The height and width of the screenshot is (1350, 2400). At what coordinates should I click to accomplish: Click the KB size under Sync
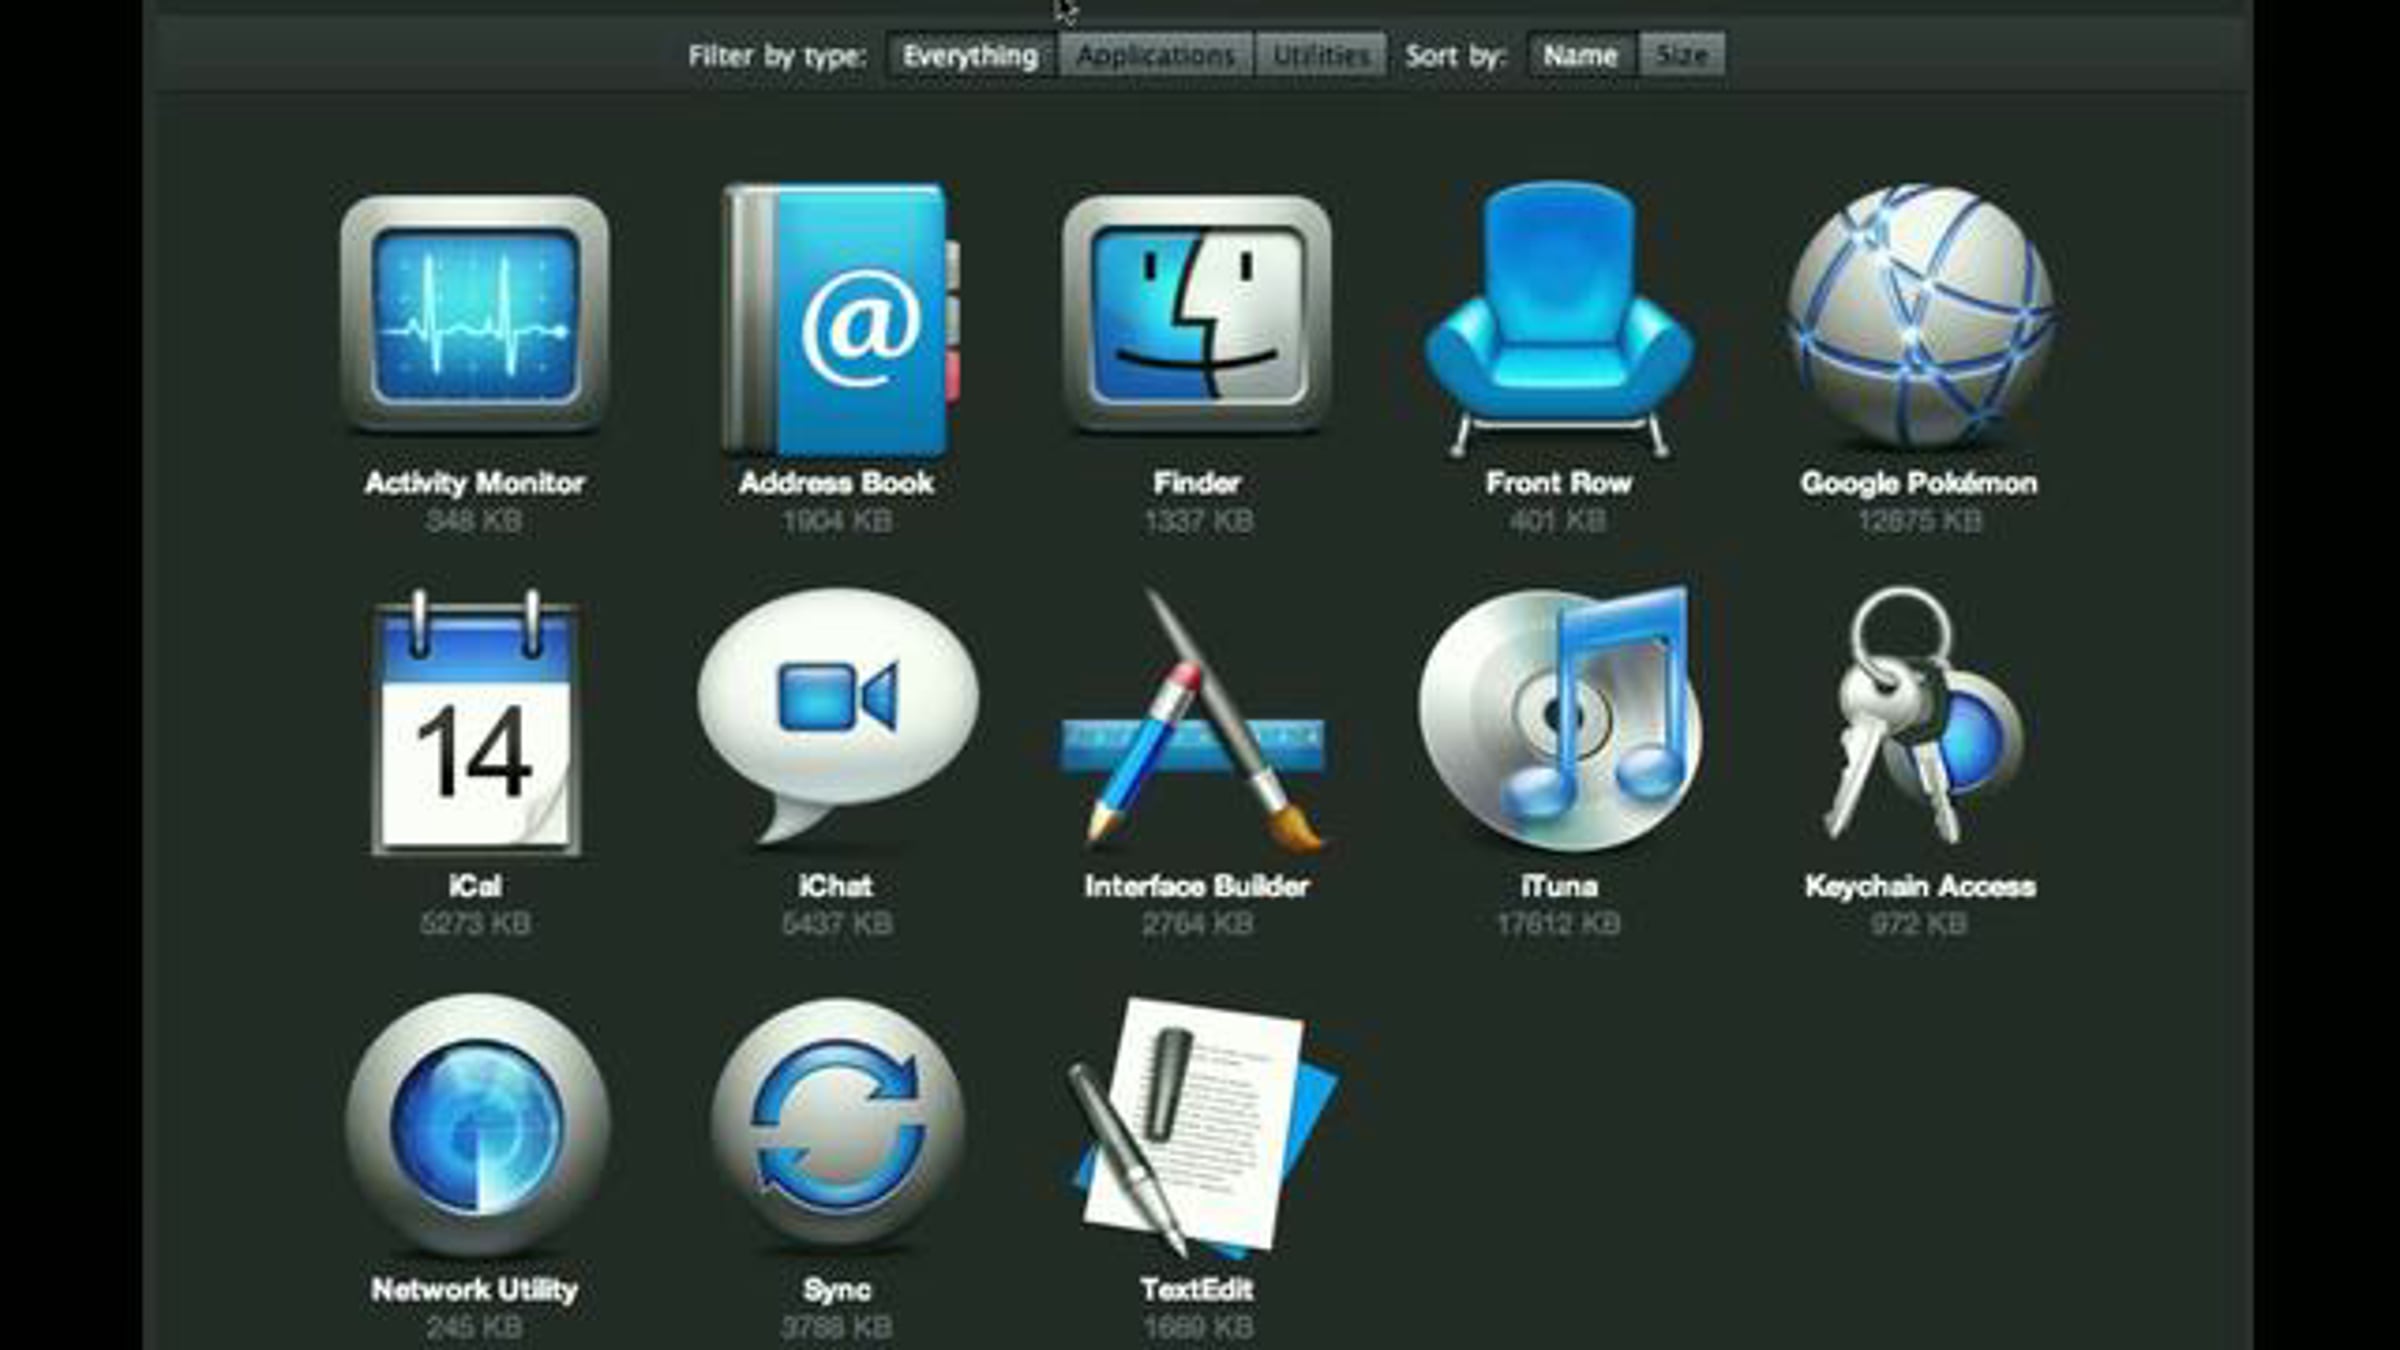pos(837,1328)
